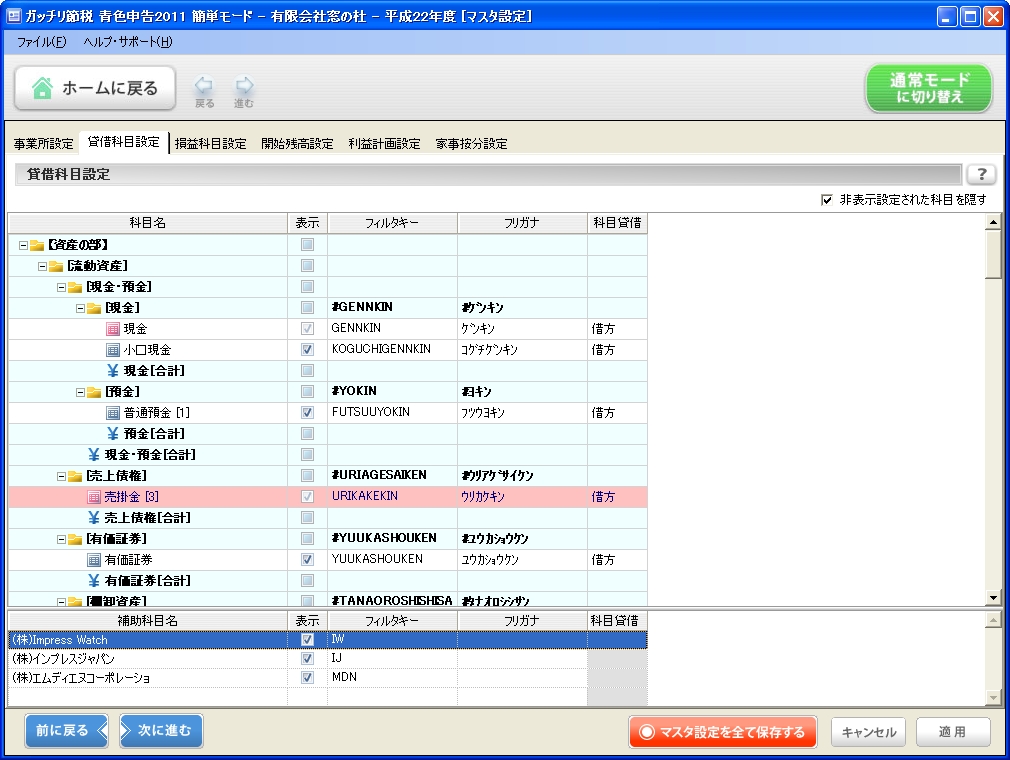Click the 進む forward arrow icon
Viewport: 1010px width, 760px height.
[x=243, y=88]
